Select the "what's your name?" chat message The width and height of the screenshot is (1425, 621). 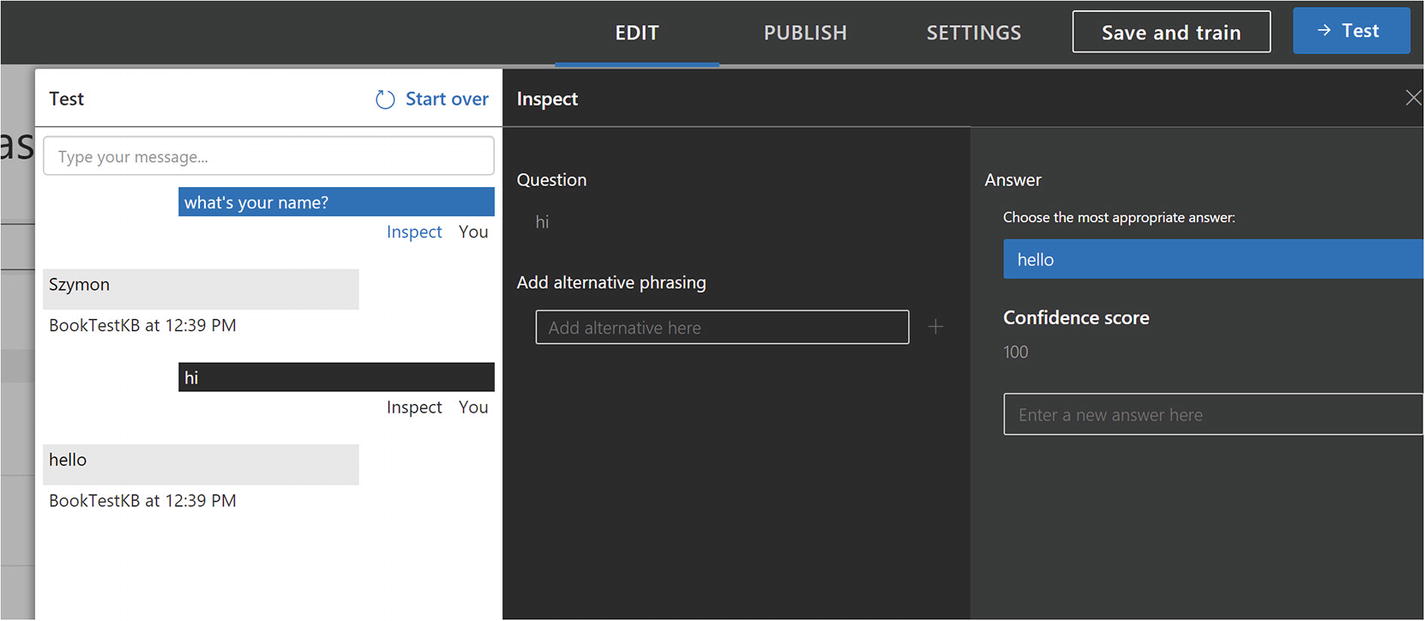336,202
